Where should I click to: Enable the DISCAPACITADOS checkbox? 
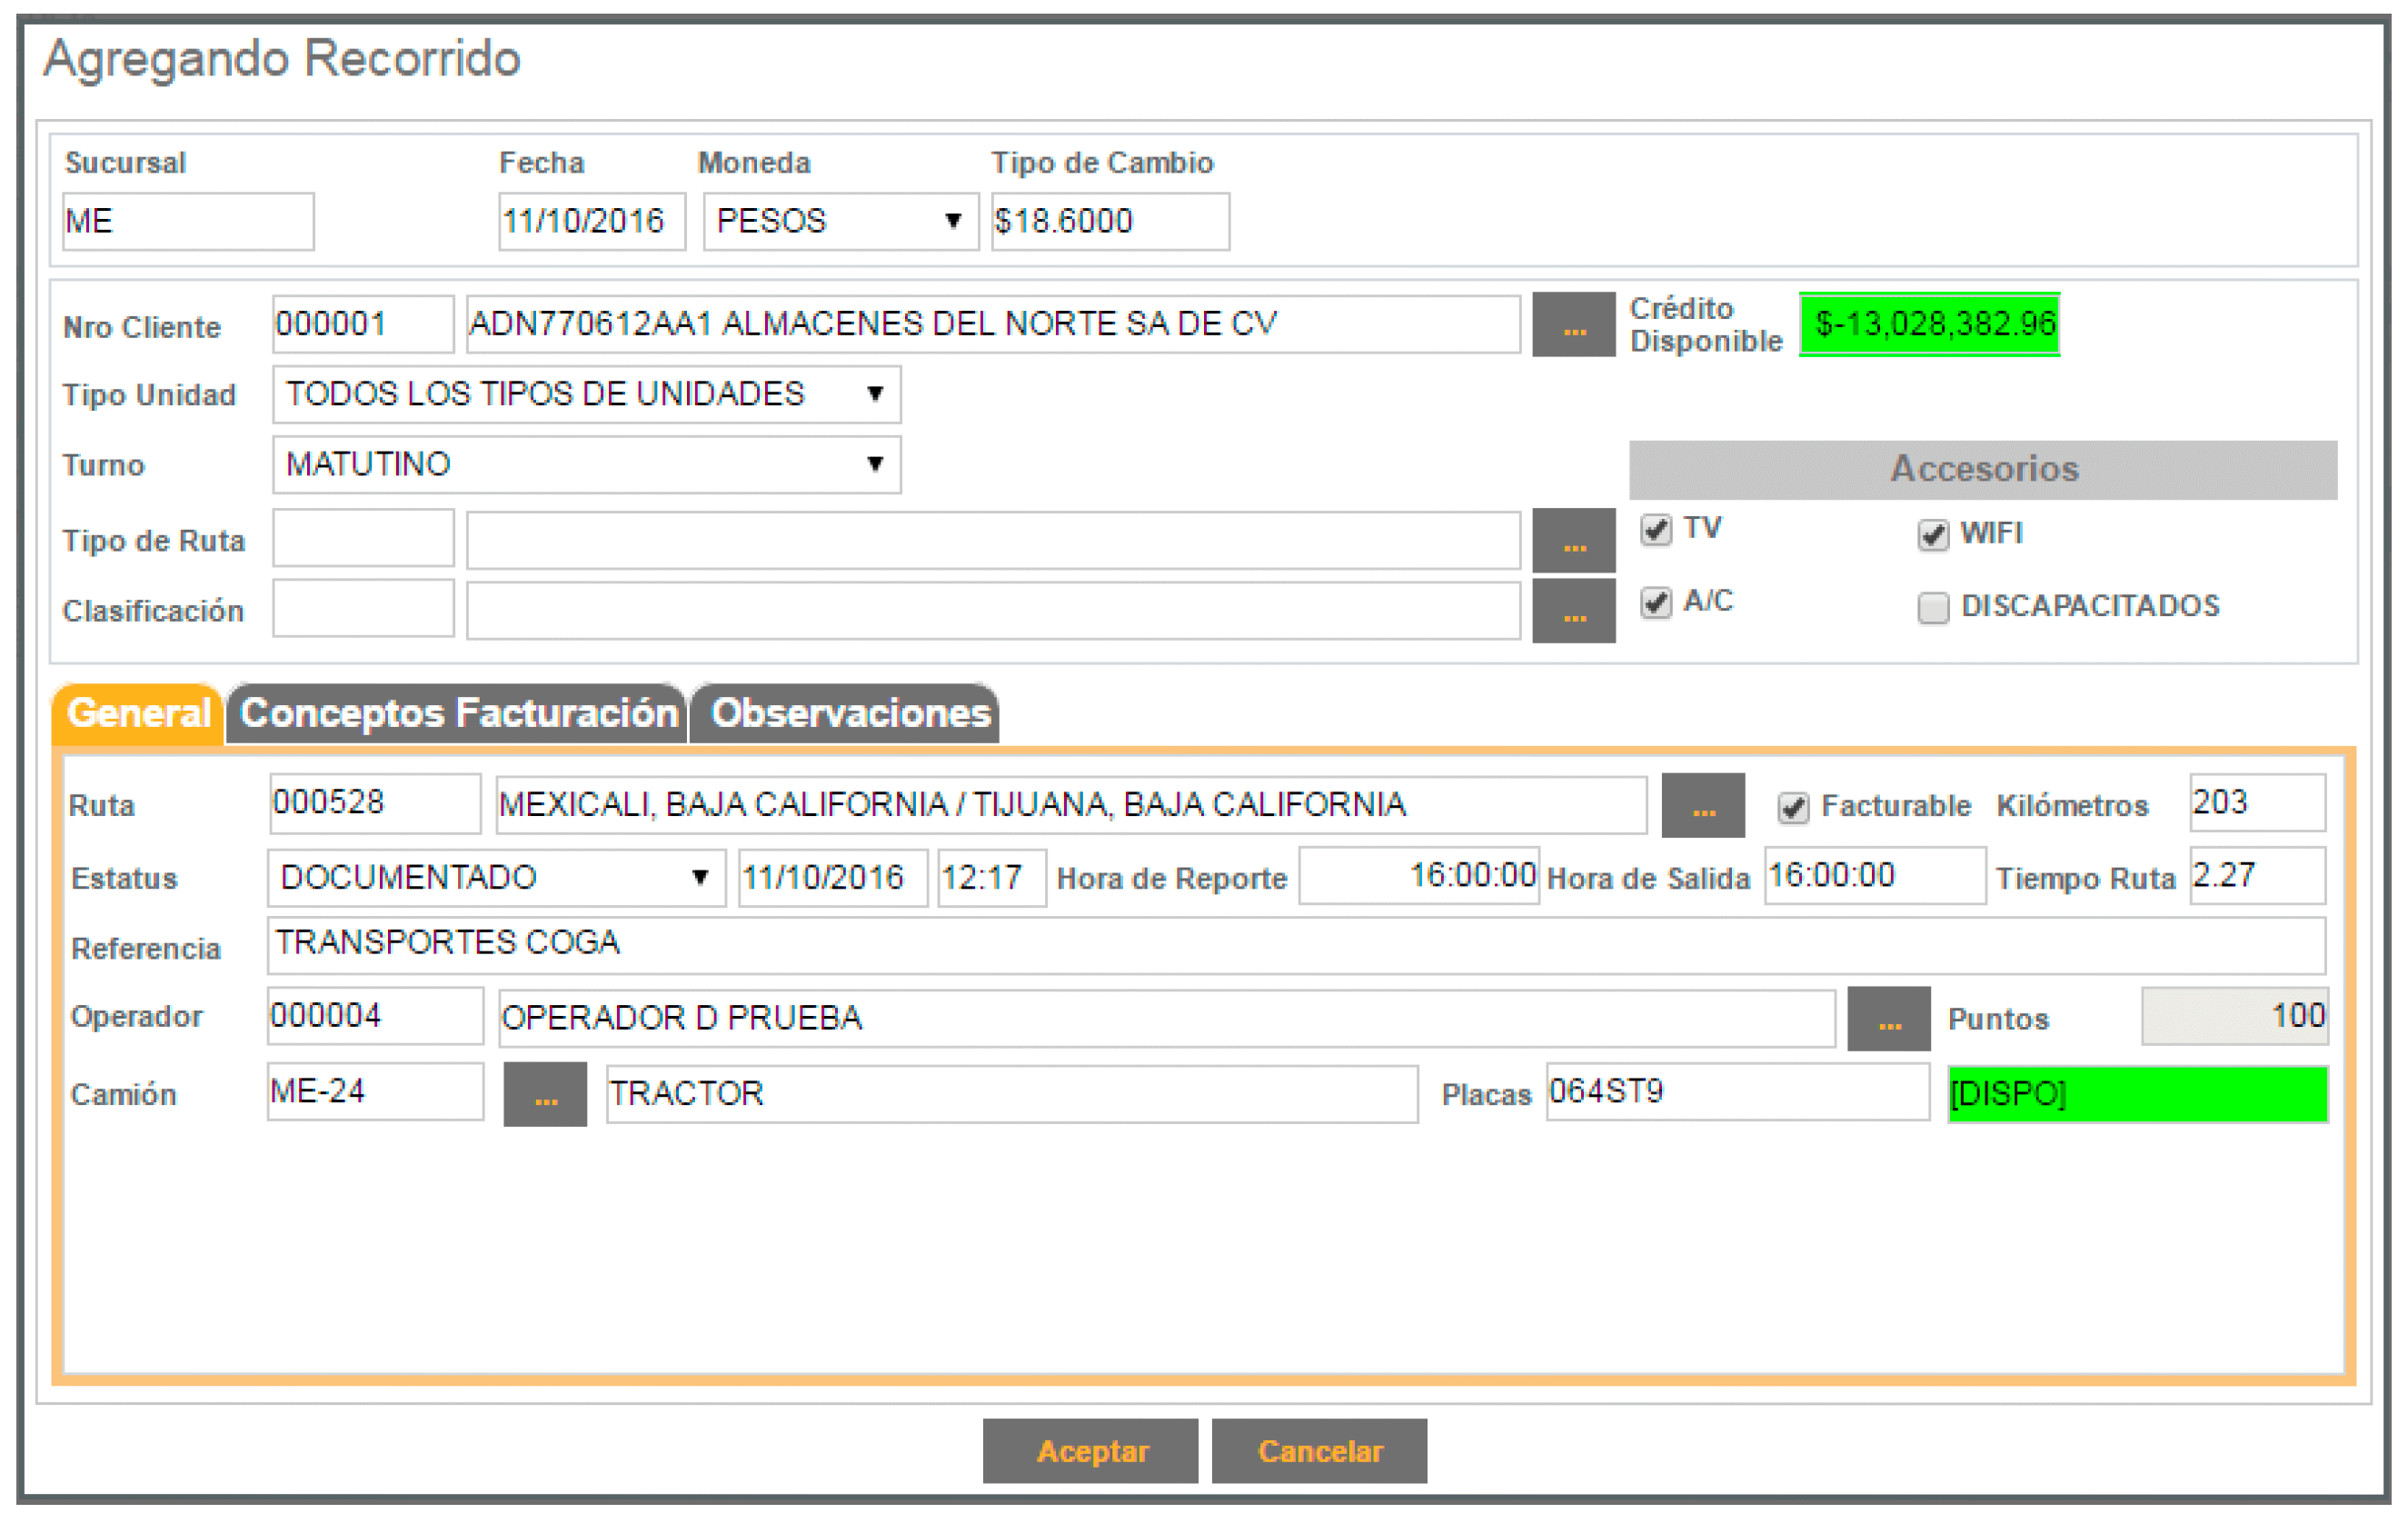1932,607
